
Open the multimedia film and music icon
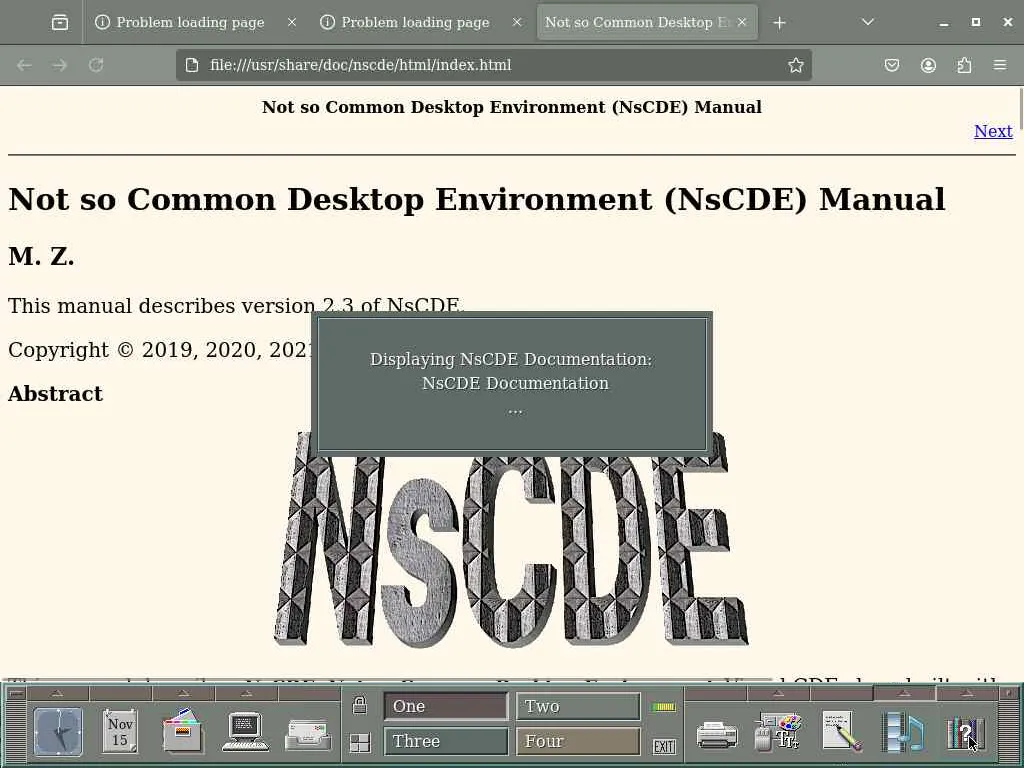point(903,731)
